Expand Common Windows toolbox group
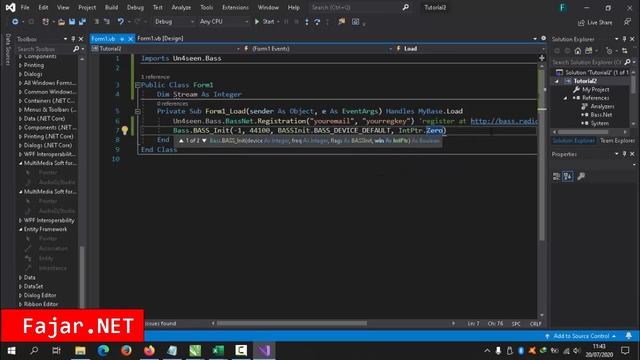The image size is (640, 360). (21, 92)
